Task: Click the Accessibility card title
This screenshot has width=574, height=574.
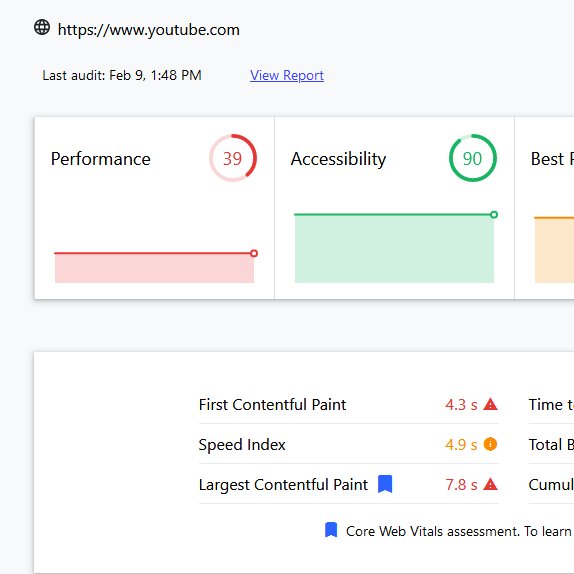Action: tap(338, 160)
